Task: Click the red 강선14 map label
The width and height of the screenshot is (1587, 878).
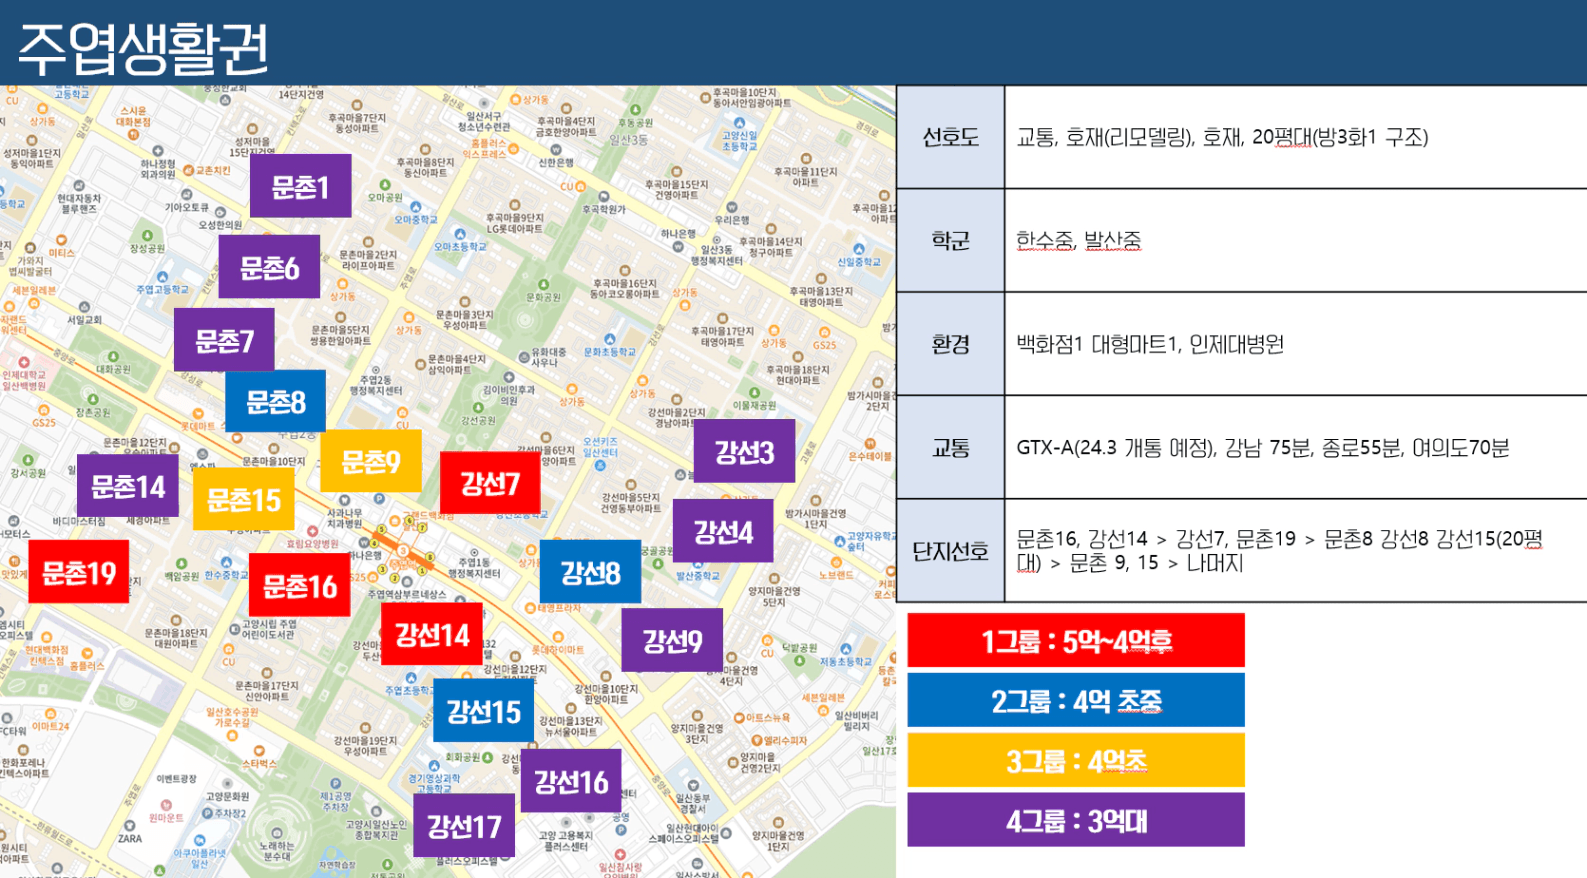Action: (x=432, y=634)
